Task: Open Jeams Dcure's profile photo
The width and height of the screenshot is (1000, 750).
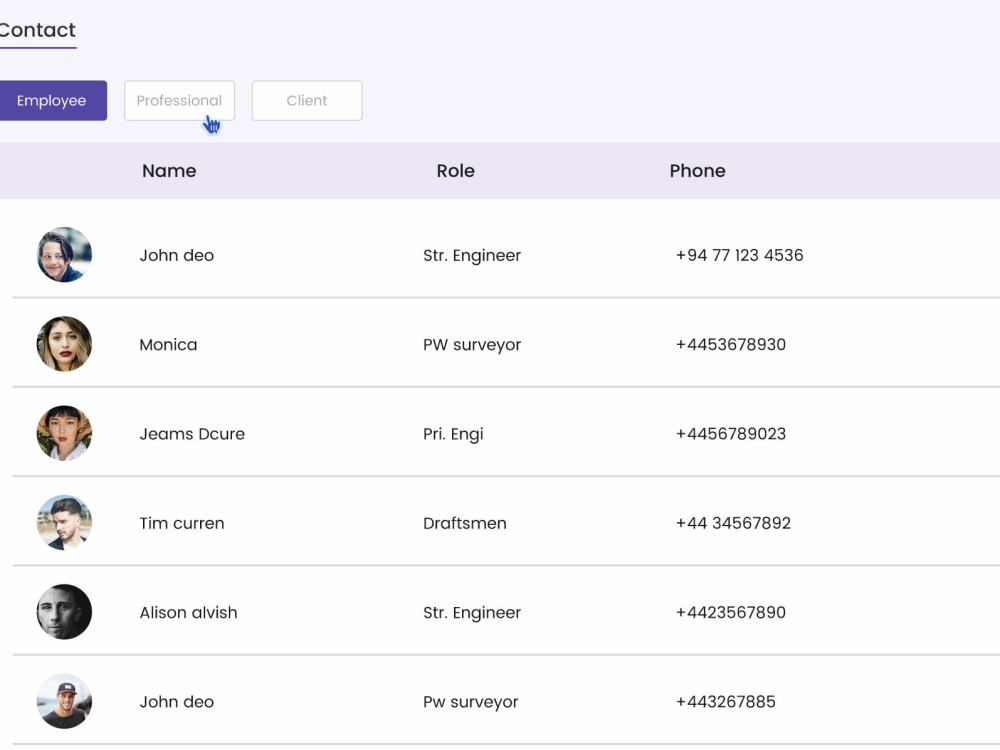Action: point(64,433)
